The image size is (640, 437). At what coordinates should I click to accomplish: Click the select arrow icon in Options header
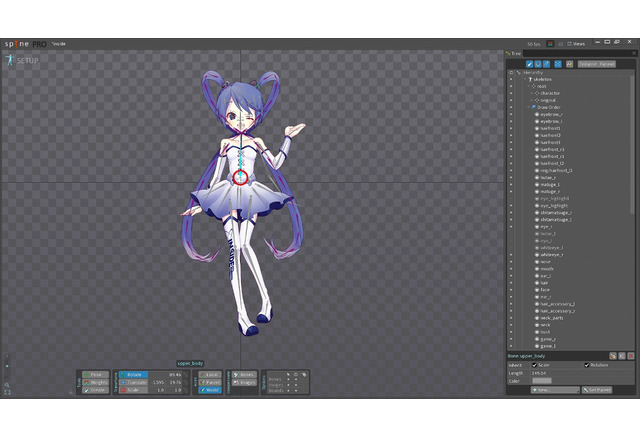288,374
